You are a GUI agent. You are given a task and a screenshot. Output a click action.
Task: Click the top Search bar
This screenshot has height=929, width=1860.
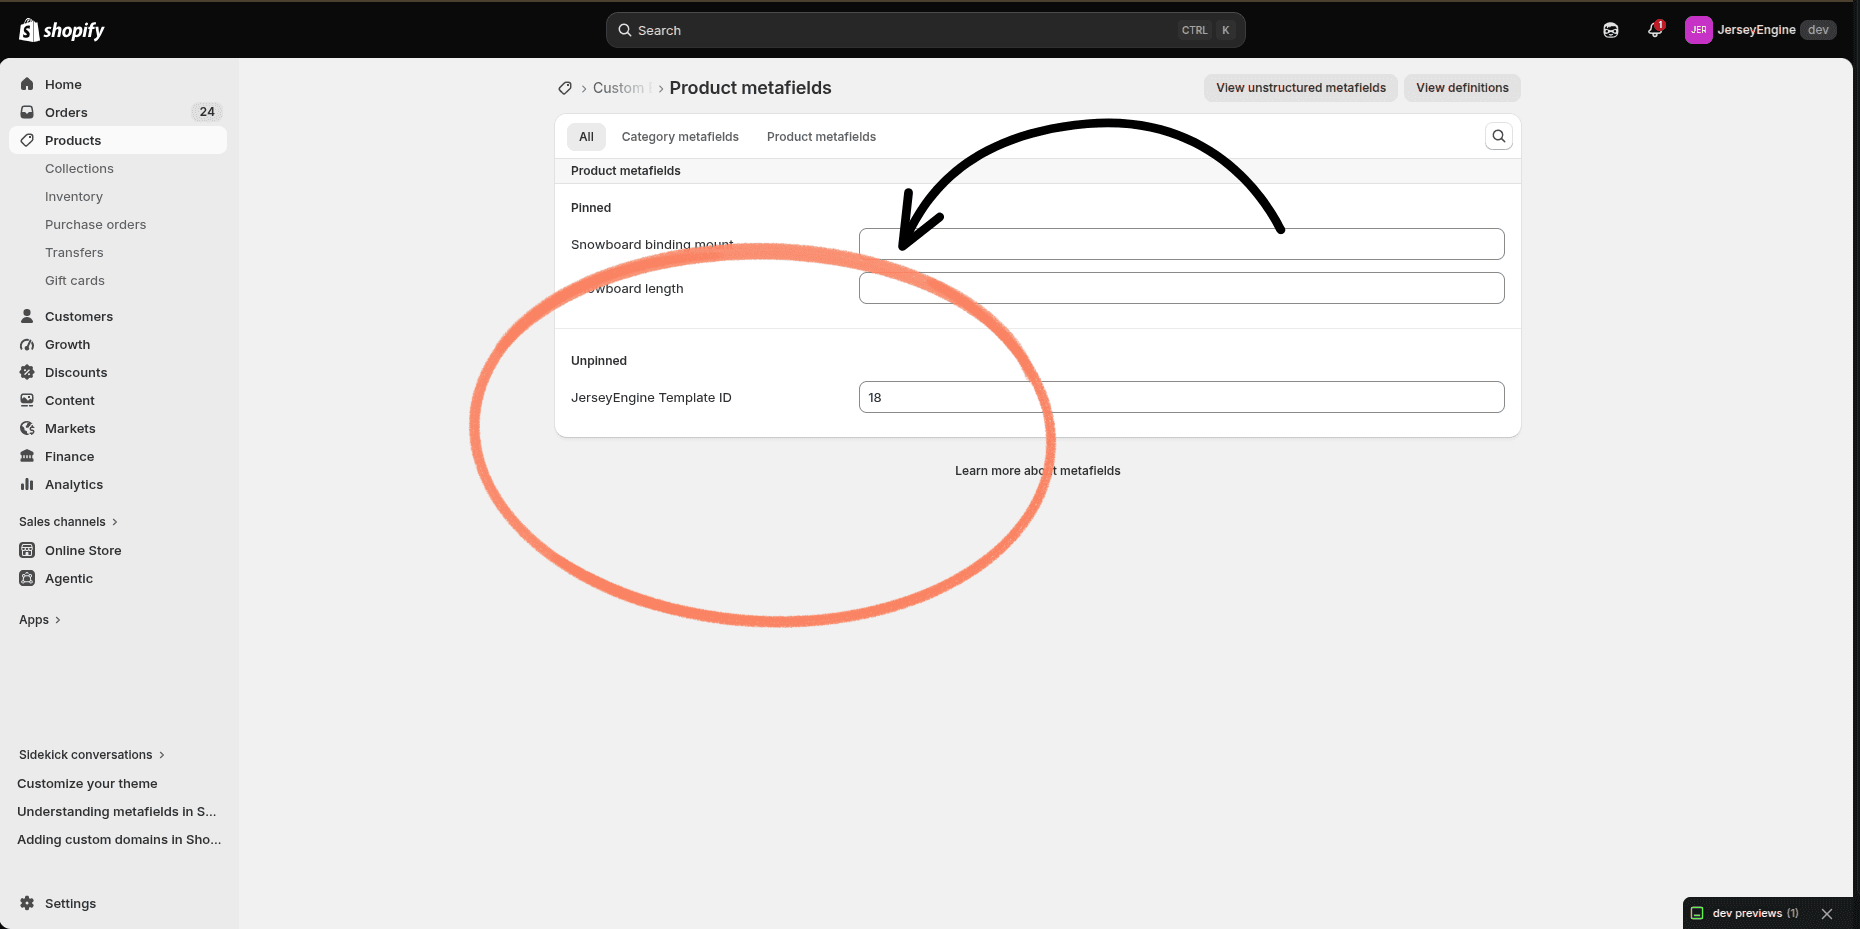click(x=925, y=30)
